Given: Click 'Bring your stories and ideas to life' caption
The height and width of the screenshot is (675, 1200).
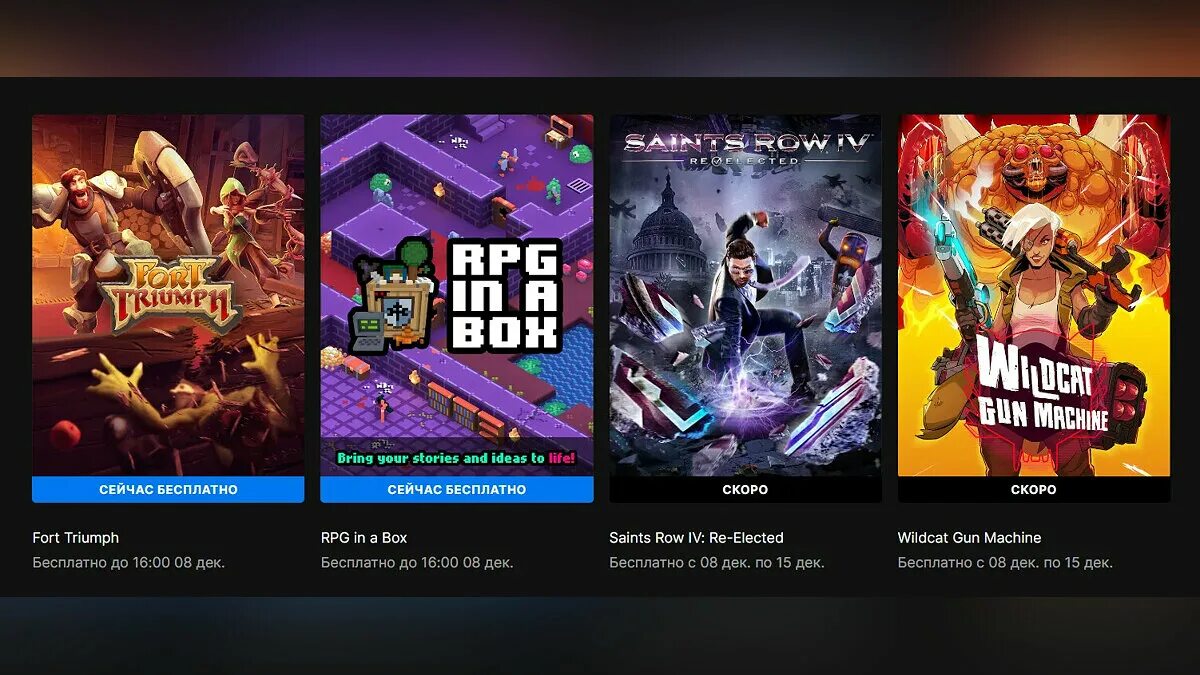Looking at the screenshot, I should tap(457, 458).
